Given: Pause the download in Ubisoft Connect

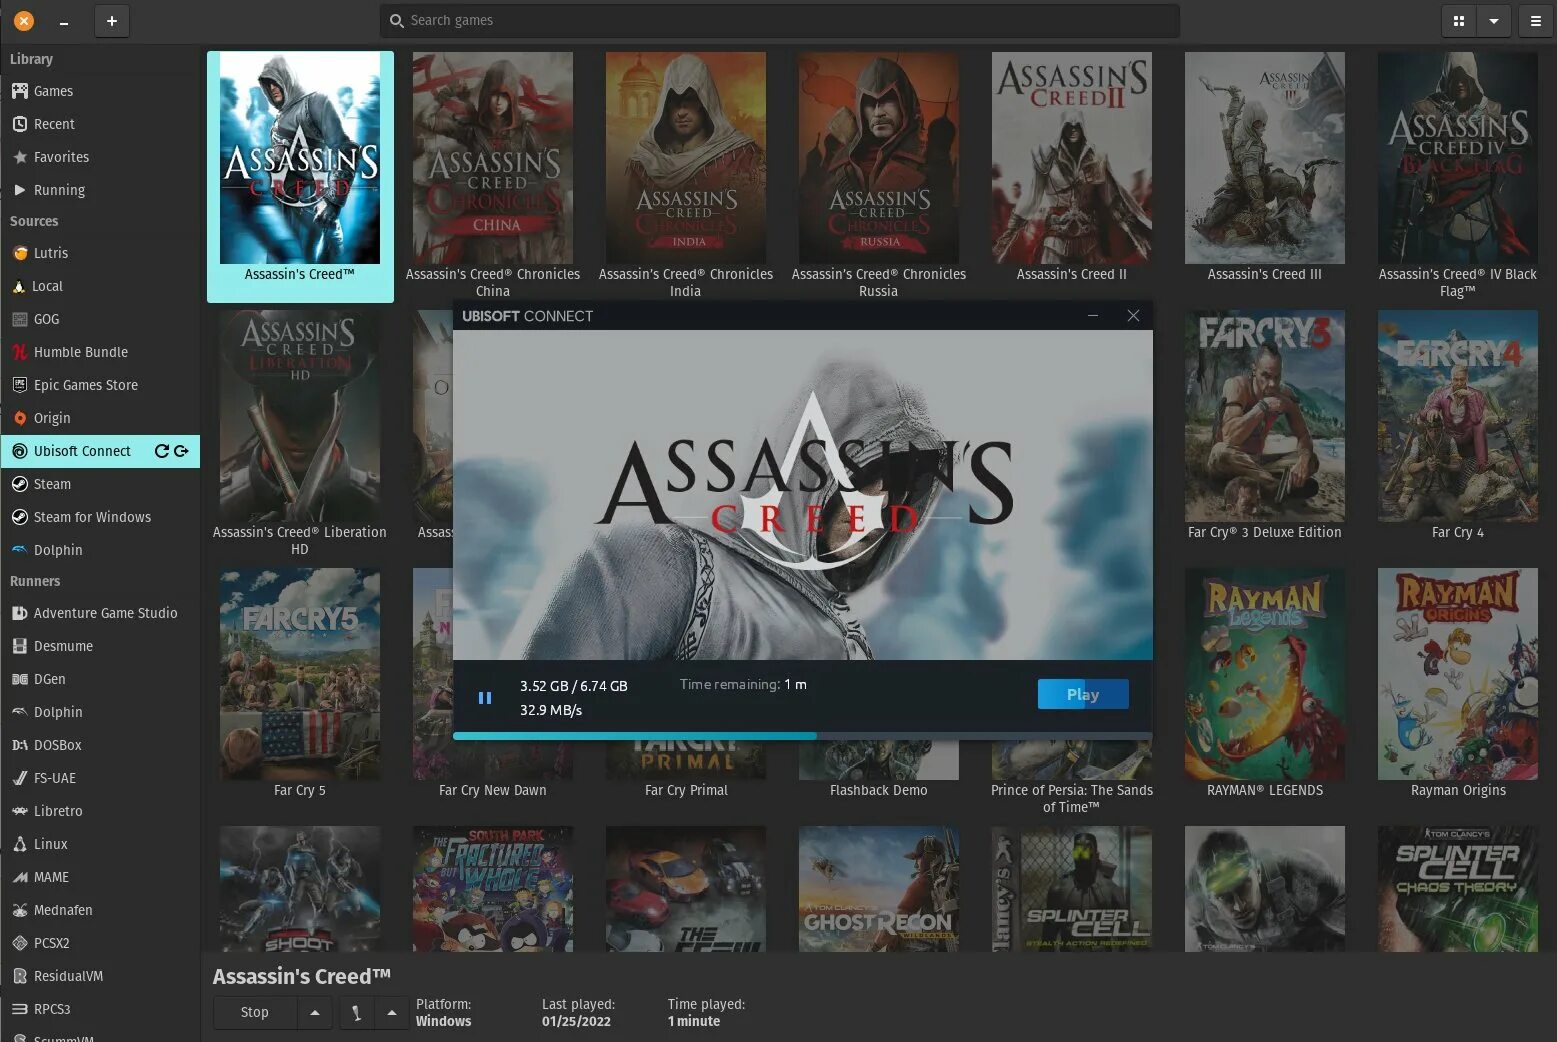Looking at the screenshot, I should [485, 698].
